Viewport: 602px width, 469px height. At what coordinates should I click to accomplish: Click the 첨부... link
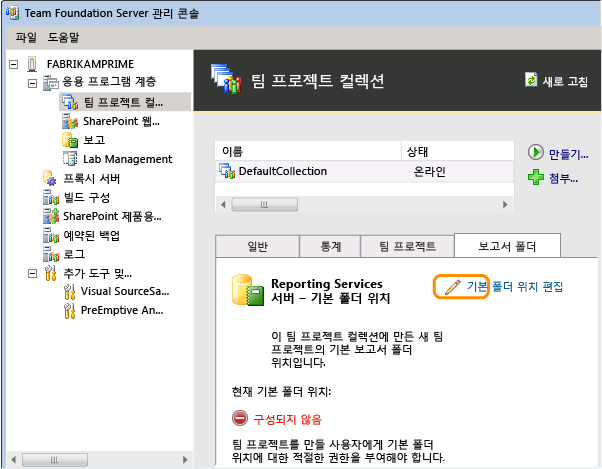click(563, 178)
